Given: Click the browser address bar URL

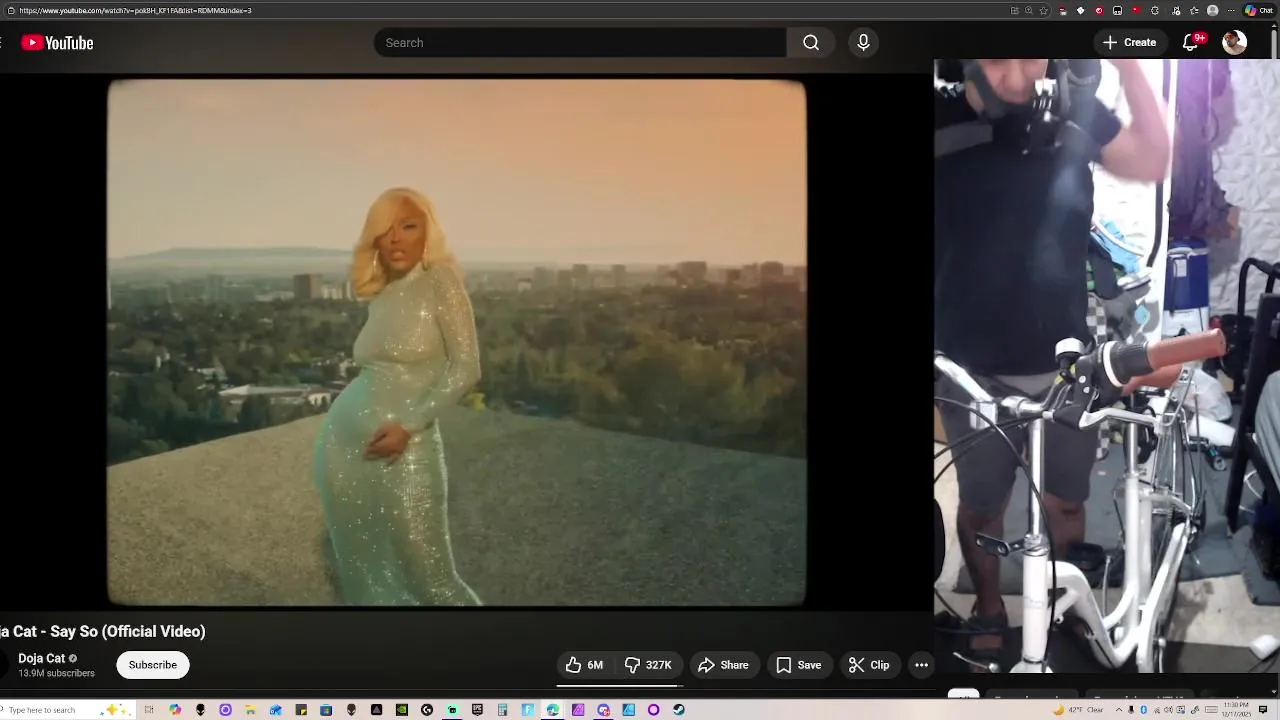Looking at the screenshot, I should (x=135, y=10).
